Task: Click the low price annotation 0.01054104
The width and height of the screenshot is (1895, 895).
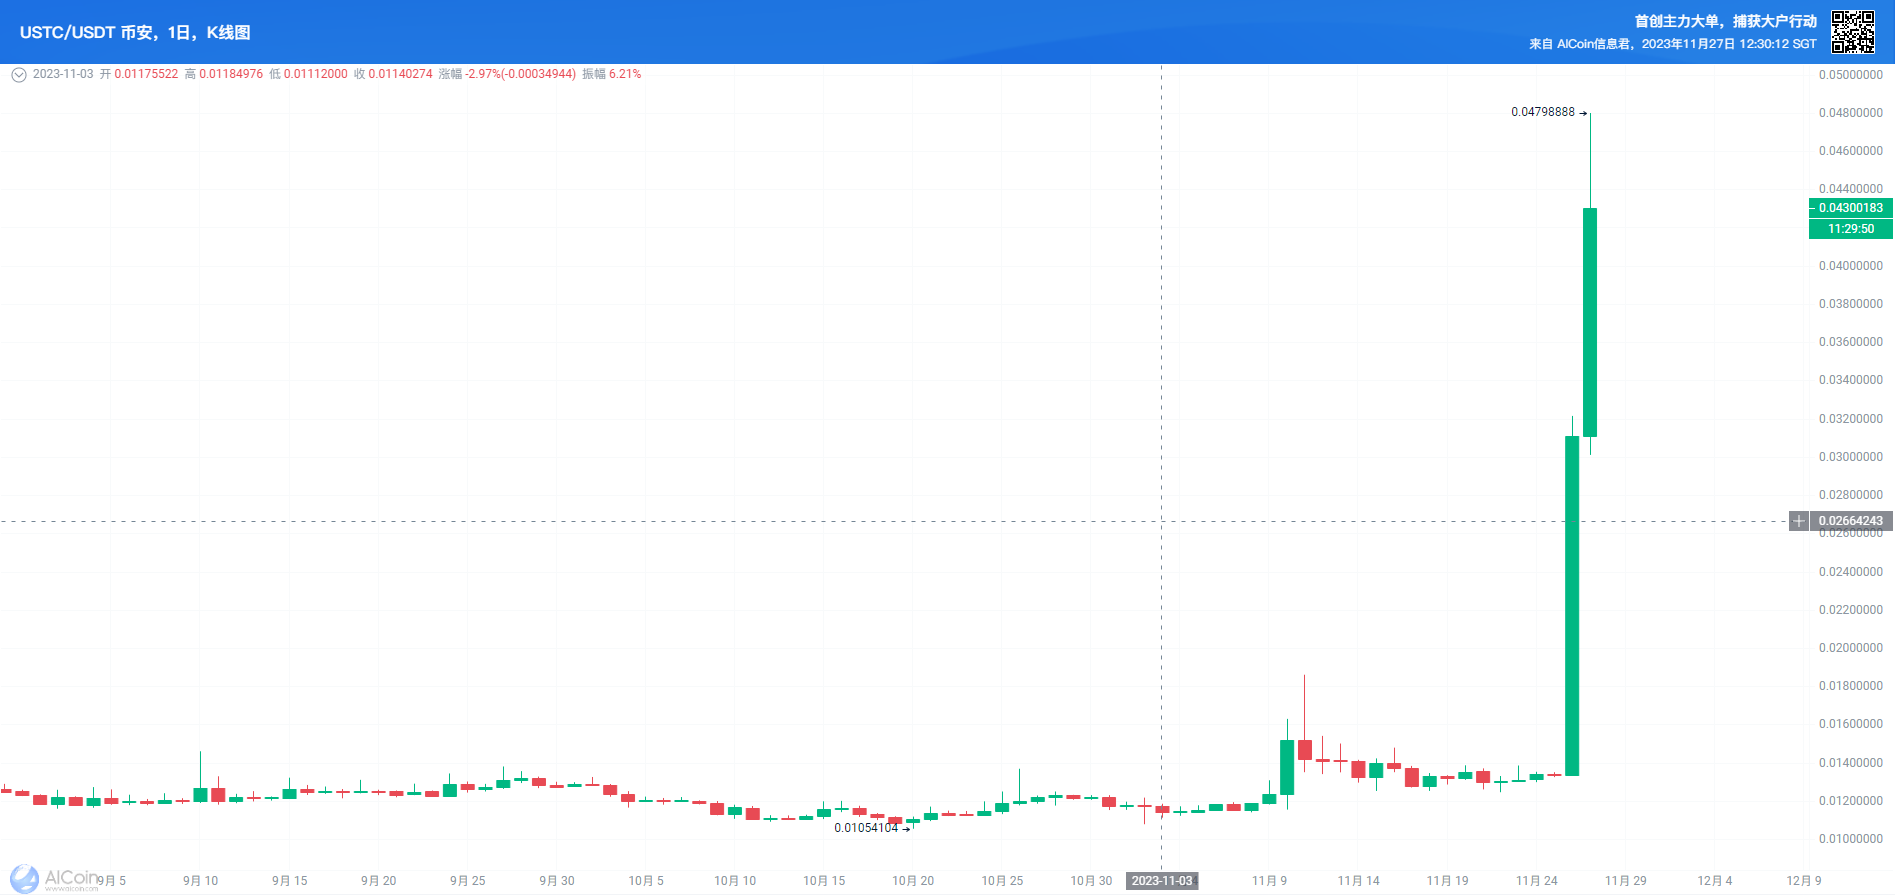Action: click(866, 828)
